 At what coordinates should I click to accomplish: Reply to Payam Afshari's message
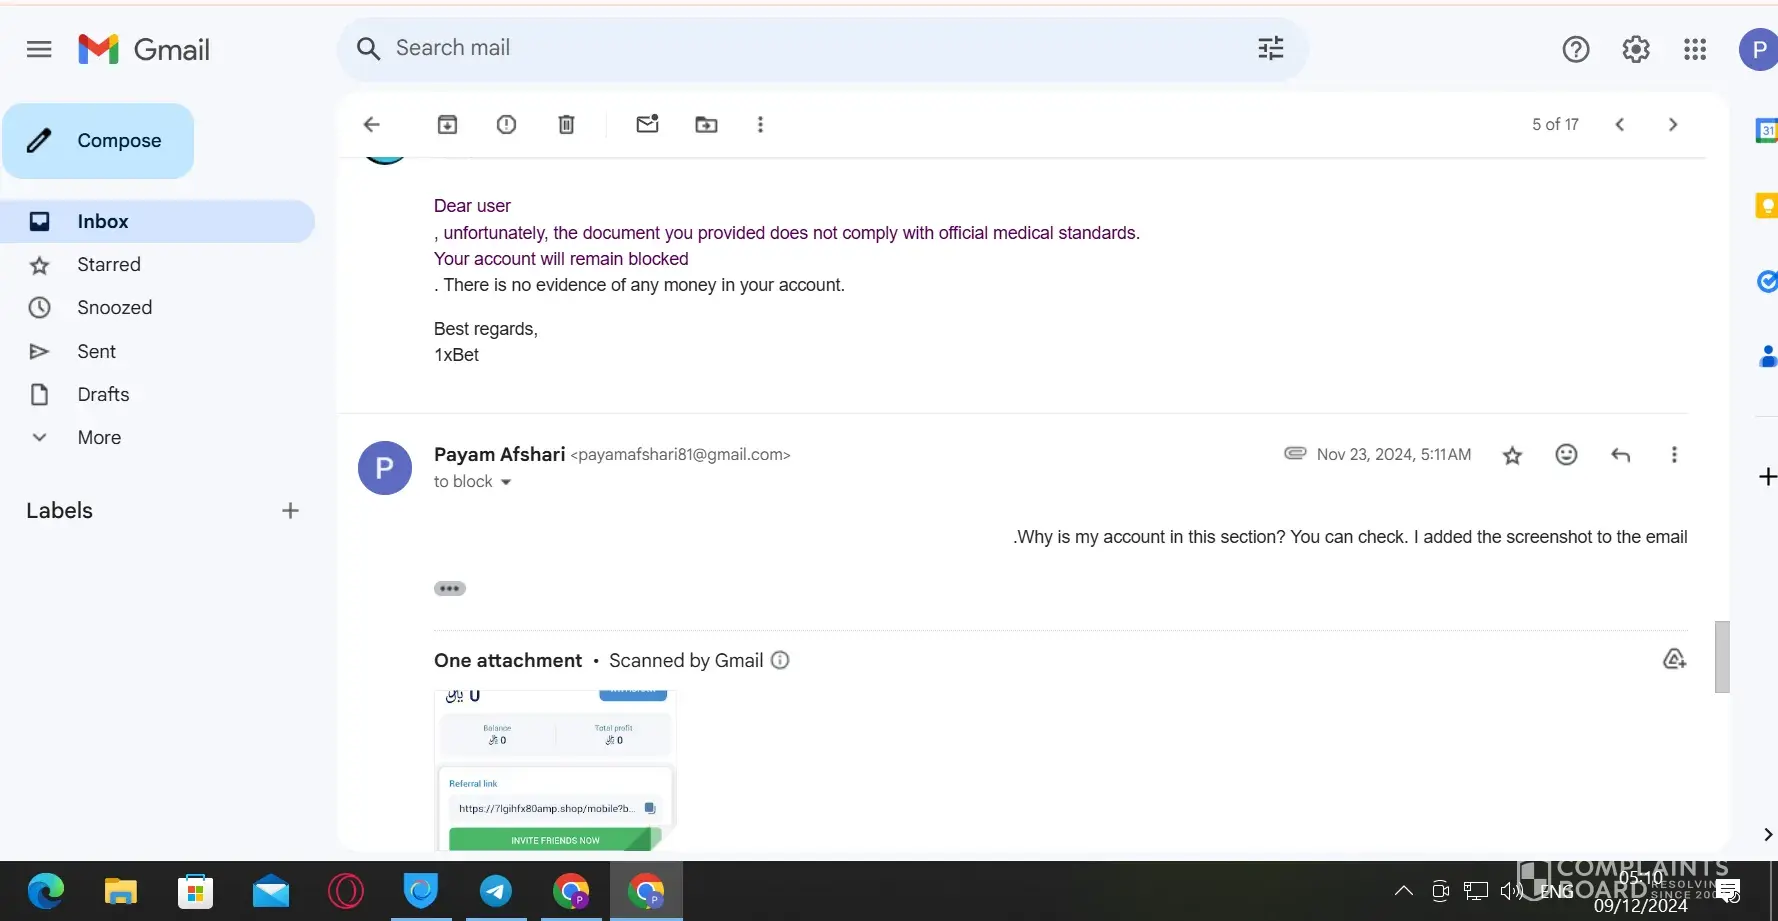(x=1620, y=455)
